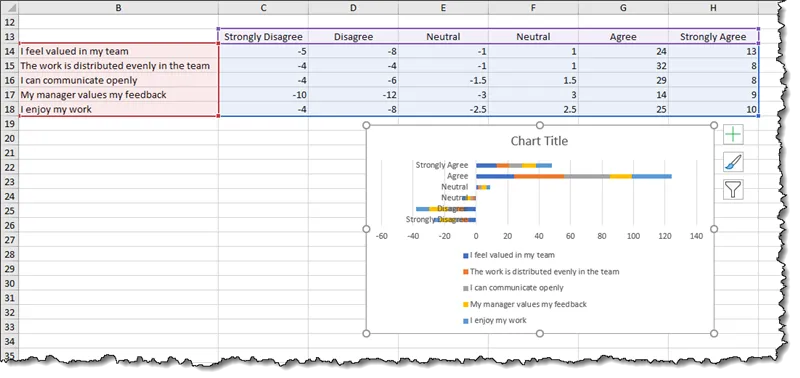
Task: Open the Chart Filters funnel button
Action: 733,190
